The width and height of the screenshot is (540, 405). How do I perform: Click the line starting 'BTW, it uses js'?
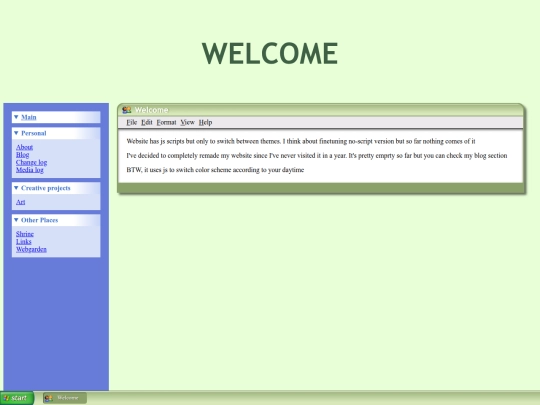[215, 170]
